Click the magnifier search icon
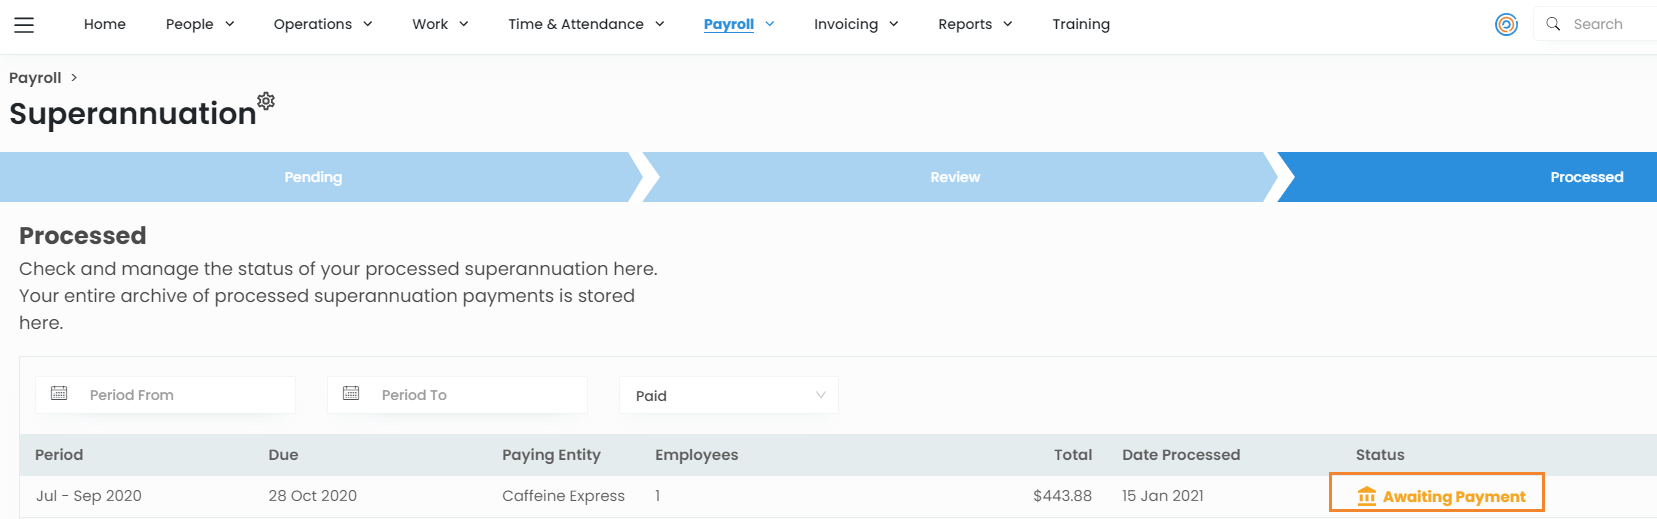1657x519 pixels. tap(1553, 24)
